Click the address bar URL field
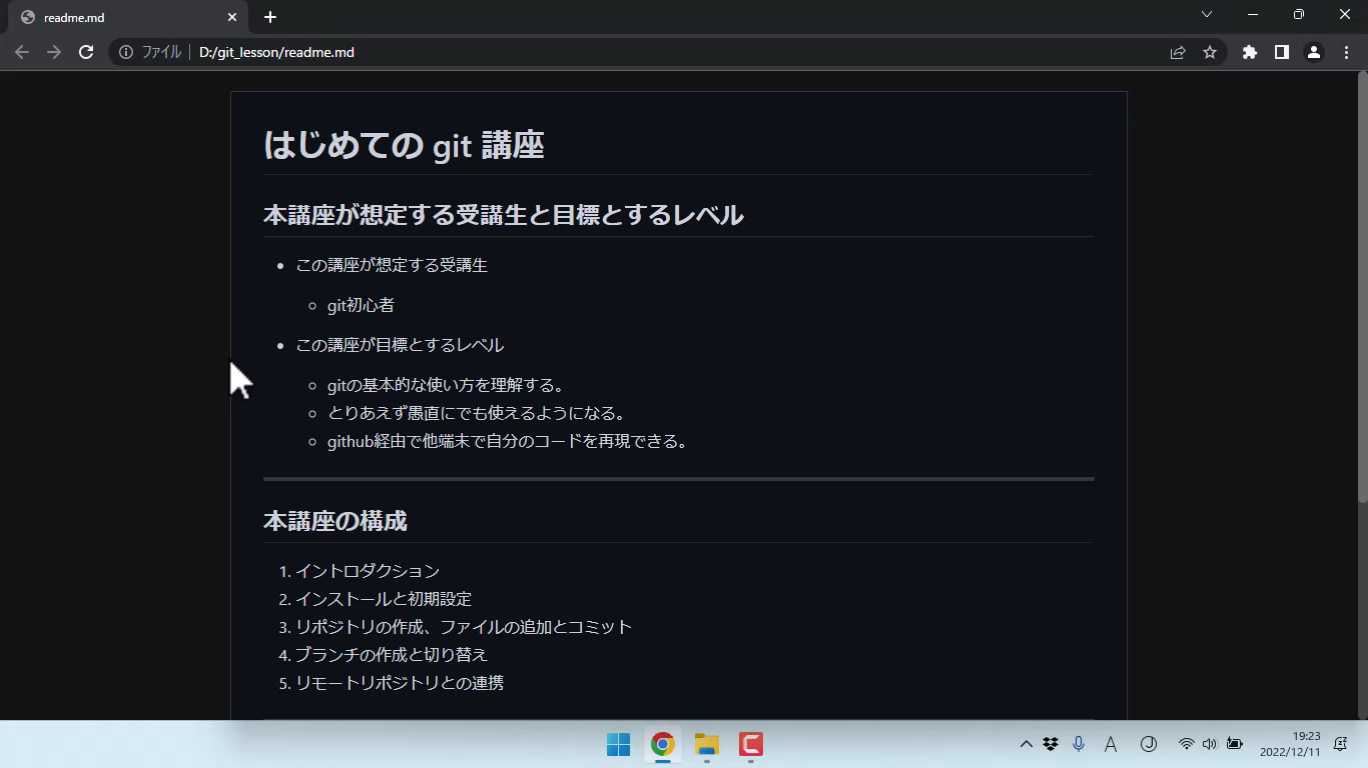 click(x=400, y=52)
